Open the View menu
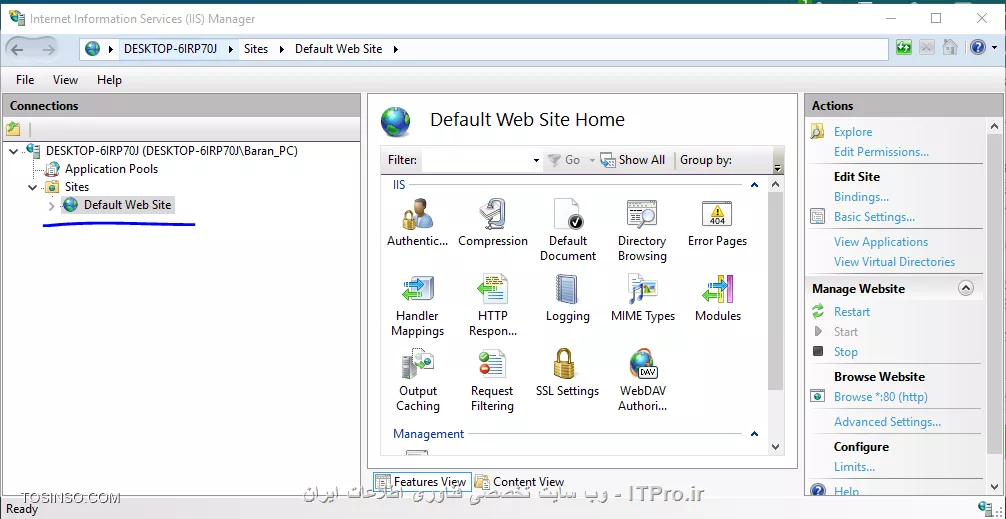Screen dimensions: 1006x519 pyautogui.click(x=65, y=80)
